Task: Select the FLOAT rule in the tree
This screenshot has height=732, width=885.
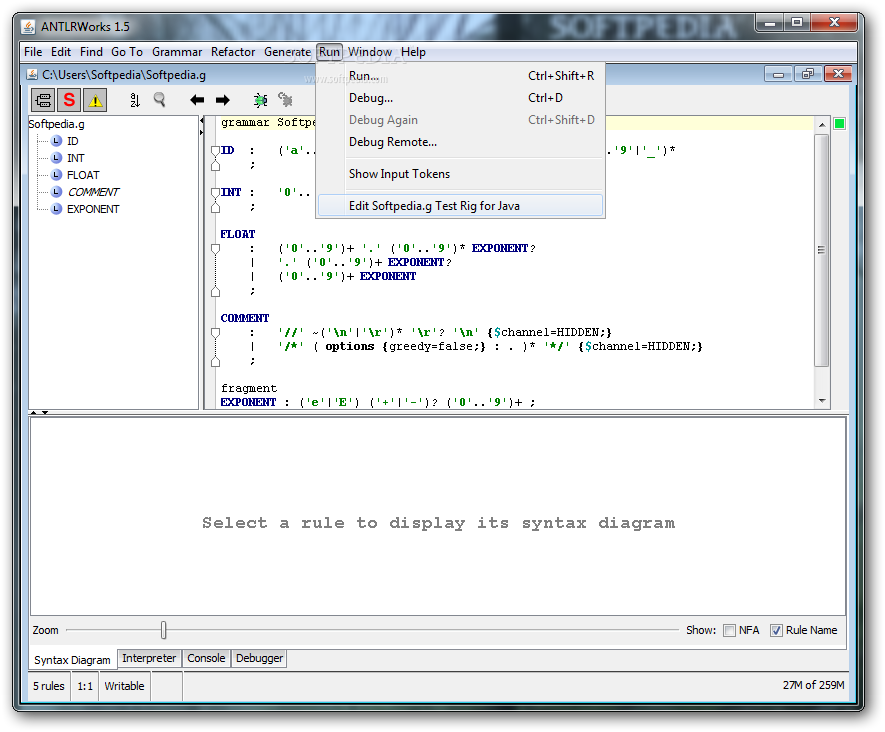Action: pyautogui.click(x=83, y=175)
